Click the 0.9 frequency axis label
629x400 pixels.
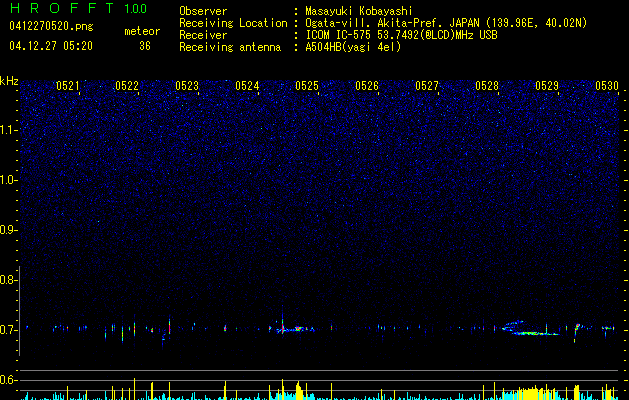pyautogui.click(x=8, y=230)
